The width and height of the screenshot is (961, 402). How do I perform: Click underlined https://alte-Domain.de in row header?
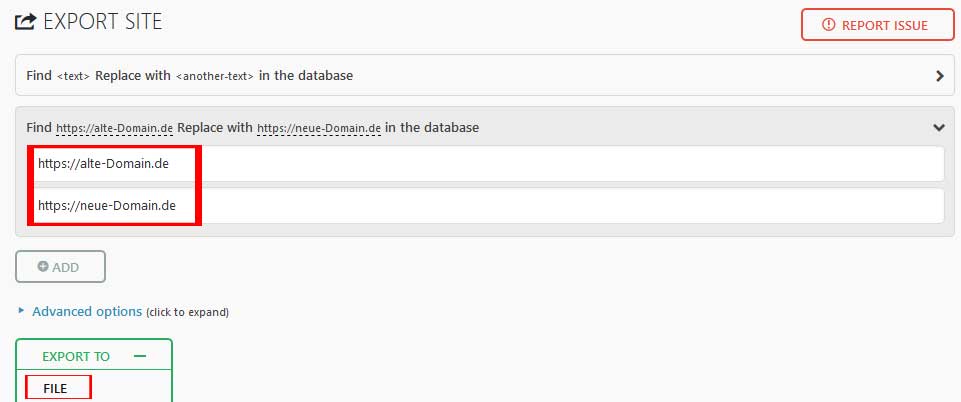[x=115, y=128]
